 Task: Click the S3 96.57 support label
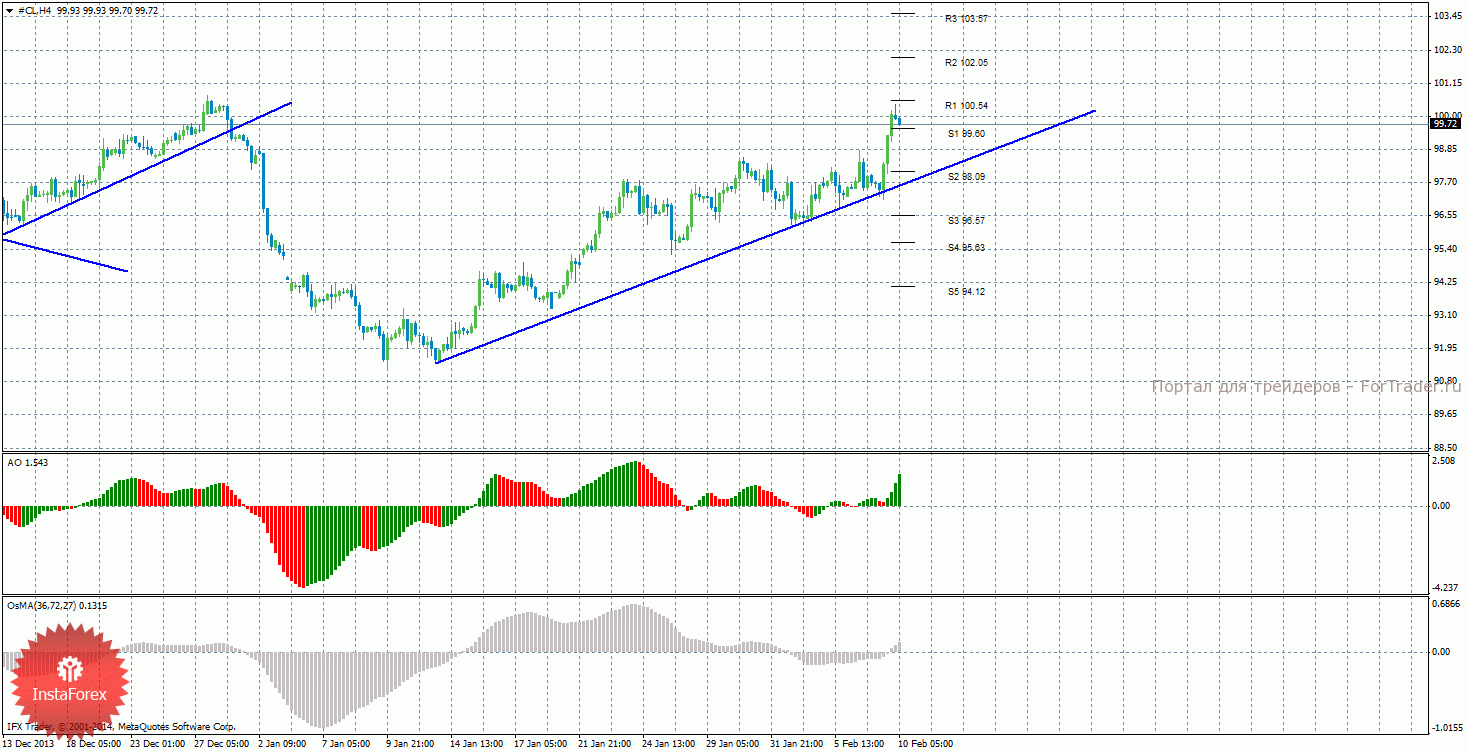966,220
